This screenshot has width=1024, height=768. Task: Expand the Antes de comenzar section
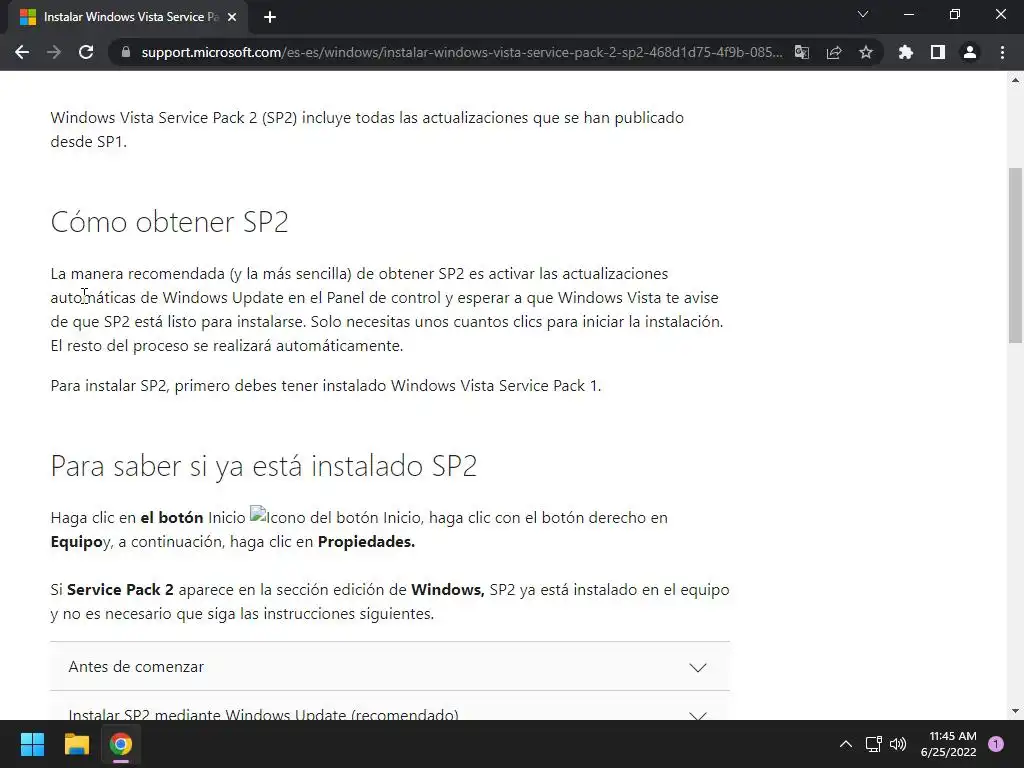pos(390,667)
